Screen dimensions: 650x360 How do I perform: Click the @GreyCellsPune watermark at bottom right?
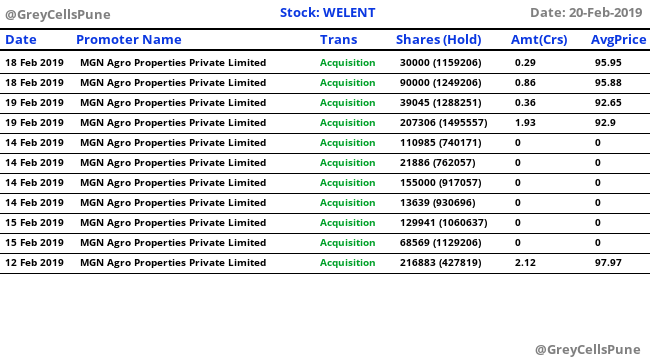pyautogui.click(x=588, y=350)
